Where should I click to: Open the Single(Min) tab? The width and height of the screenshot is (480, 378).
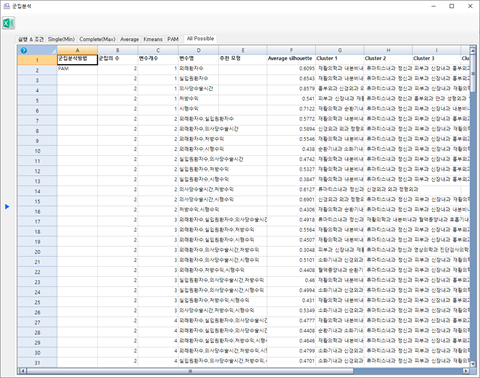(x=61, y=39)
